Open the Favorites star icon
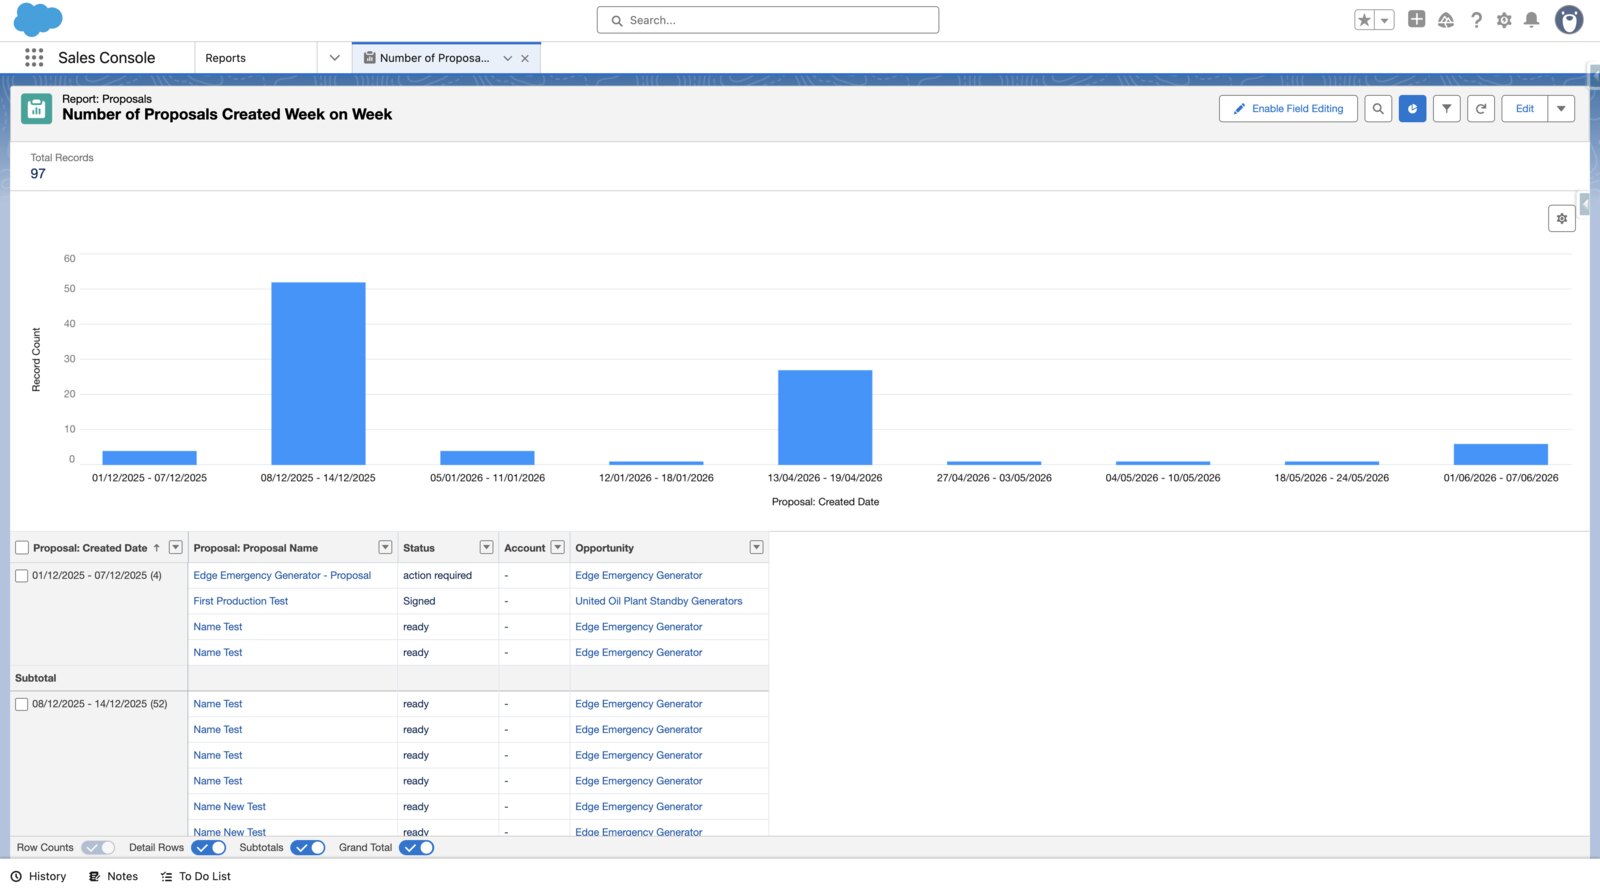This screenshot has height=893, width=1600. pyautogui.click(x=1364, y=20)
